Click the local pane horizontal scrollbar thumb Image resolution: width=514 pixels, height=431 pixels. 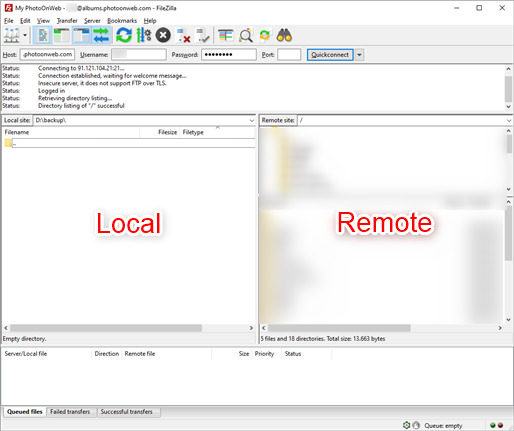tap(106, 328)
